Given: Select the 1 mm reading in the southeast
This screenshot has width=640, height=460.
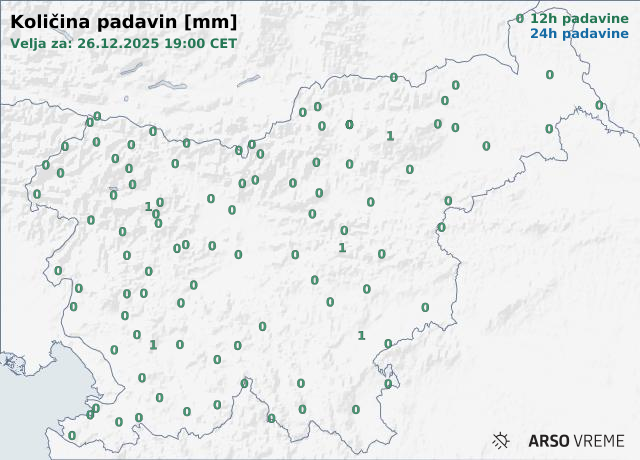Looking at the screenshot, I should click(361, 335).
